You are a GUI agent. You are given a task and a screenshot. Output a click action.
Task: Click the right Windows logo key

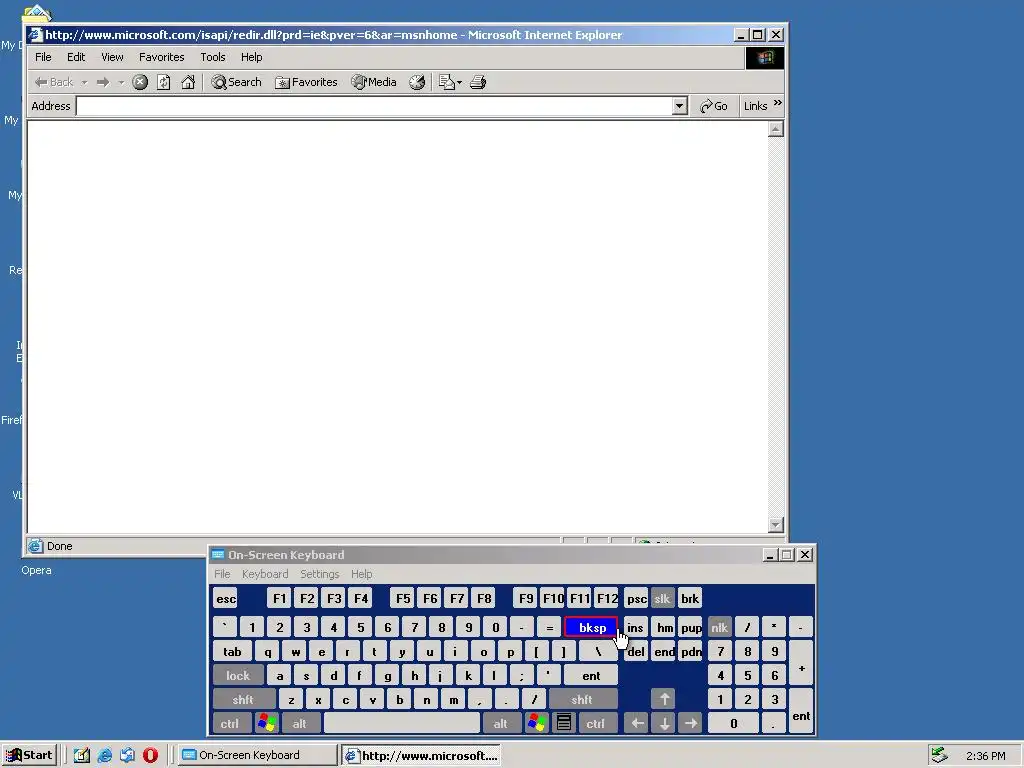point(537,724)
